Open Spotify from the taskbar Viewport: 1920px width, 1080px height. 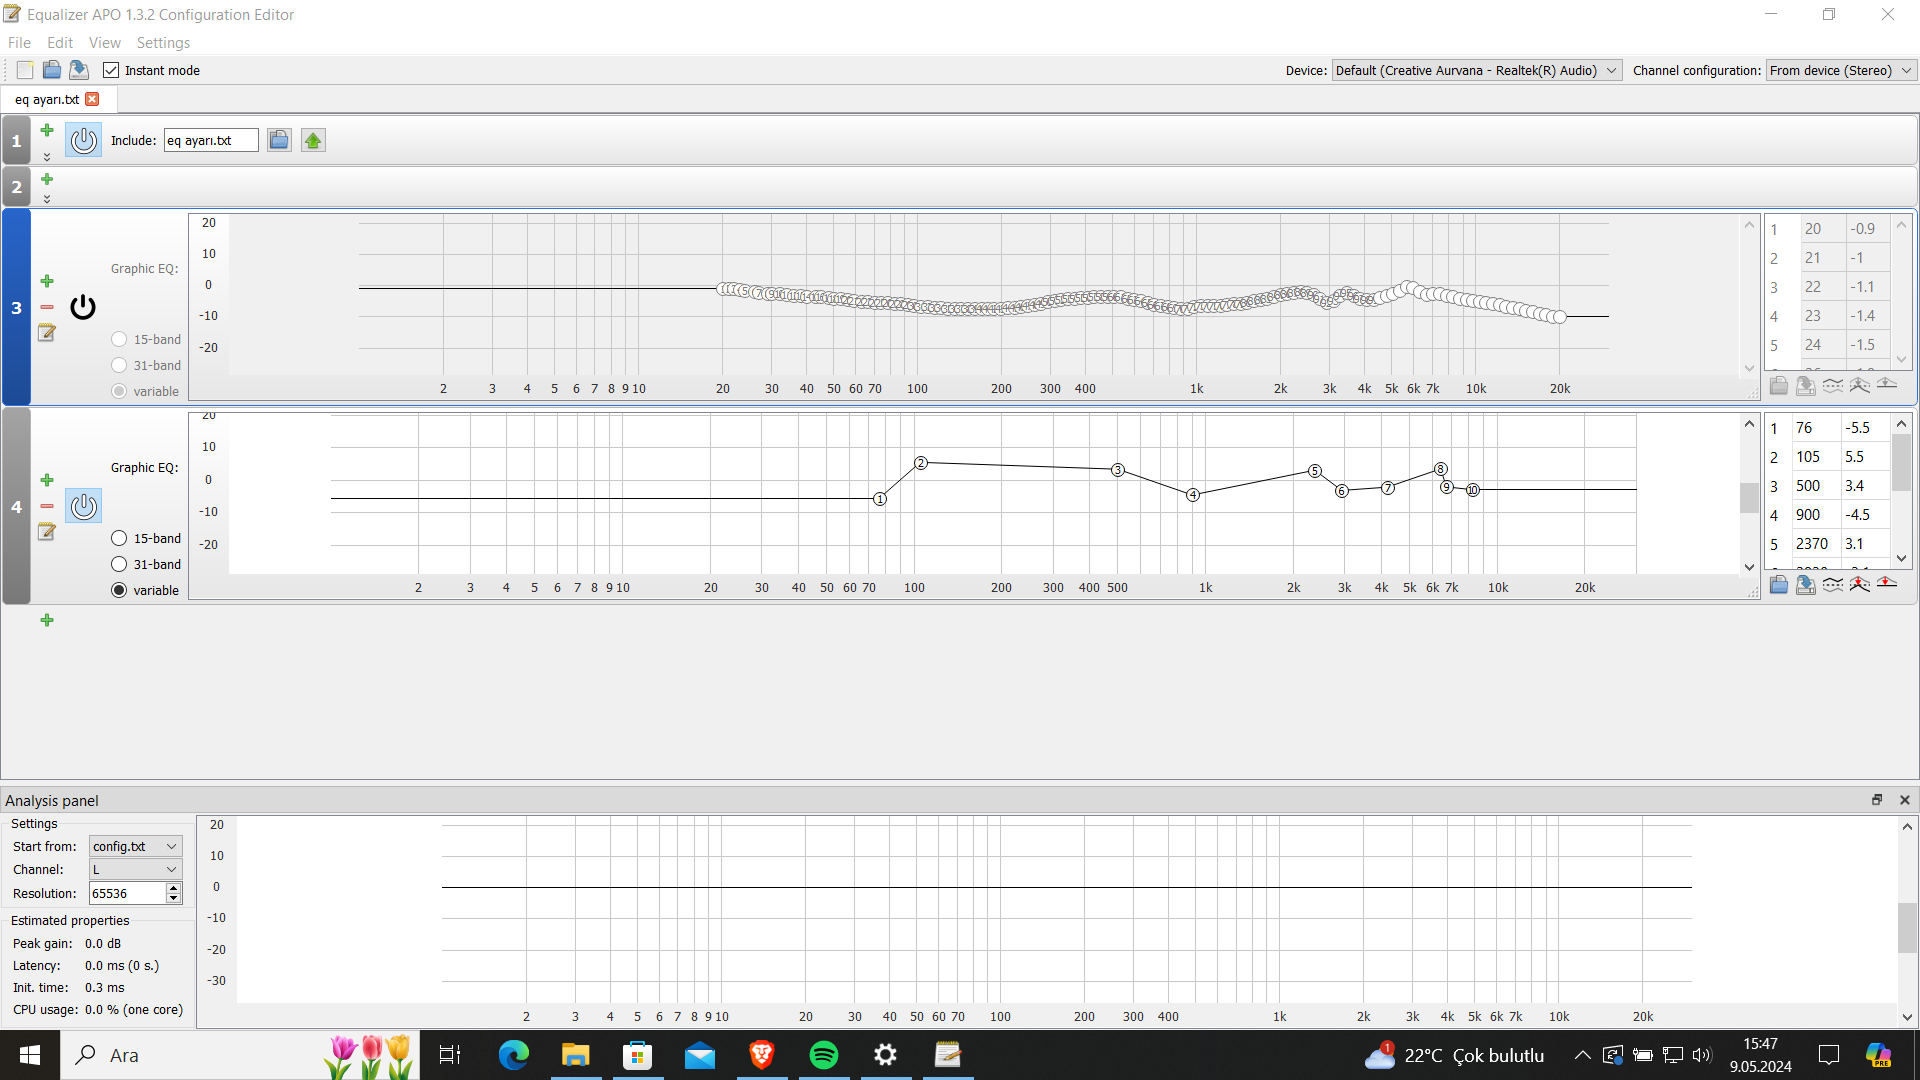point(824,1055)
